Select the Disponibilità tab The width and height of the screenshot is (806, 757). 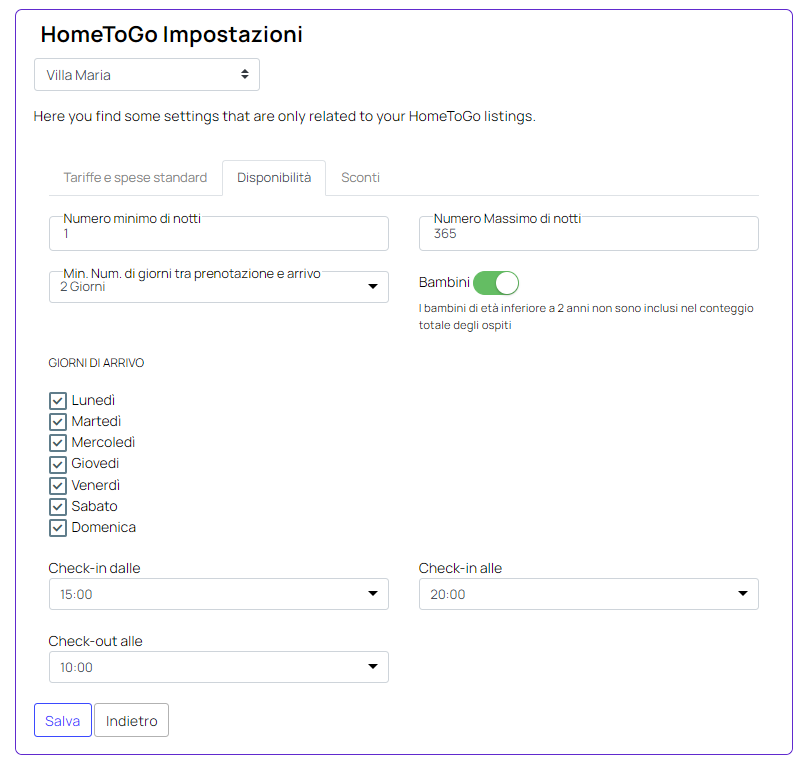(x=274, y=177)
